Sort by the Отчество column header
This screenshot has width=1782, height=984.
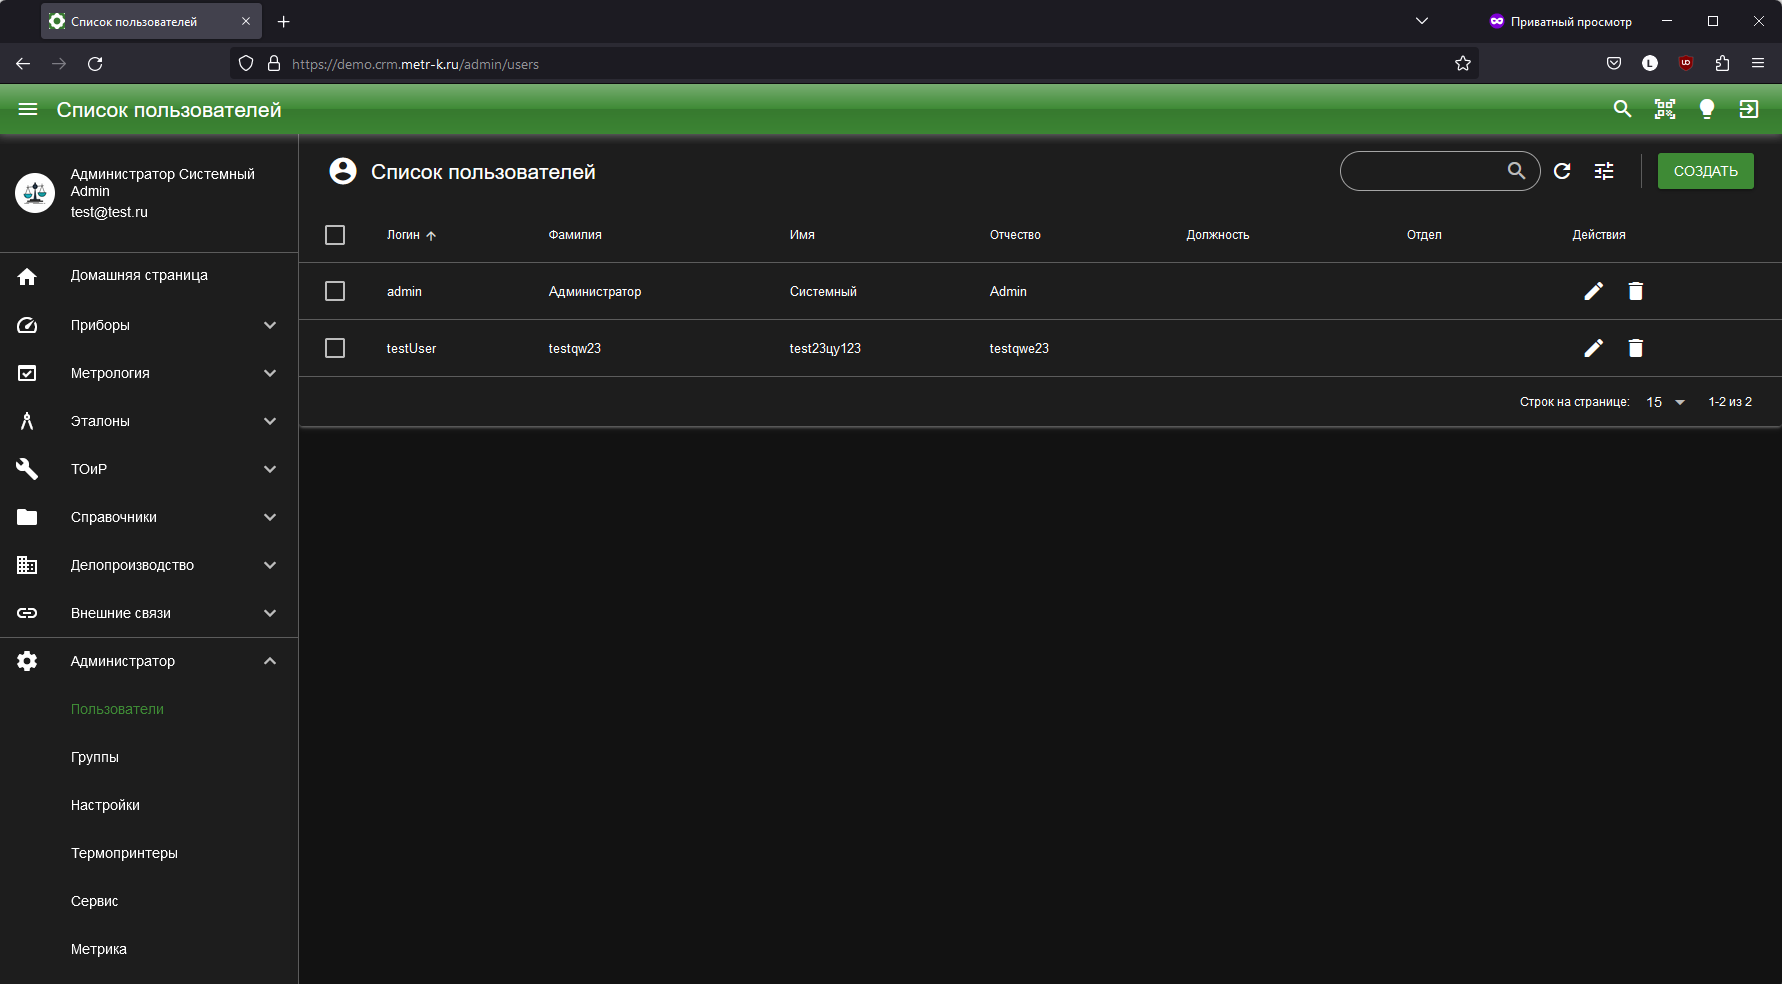click(1015, 235)
